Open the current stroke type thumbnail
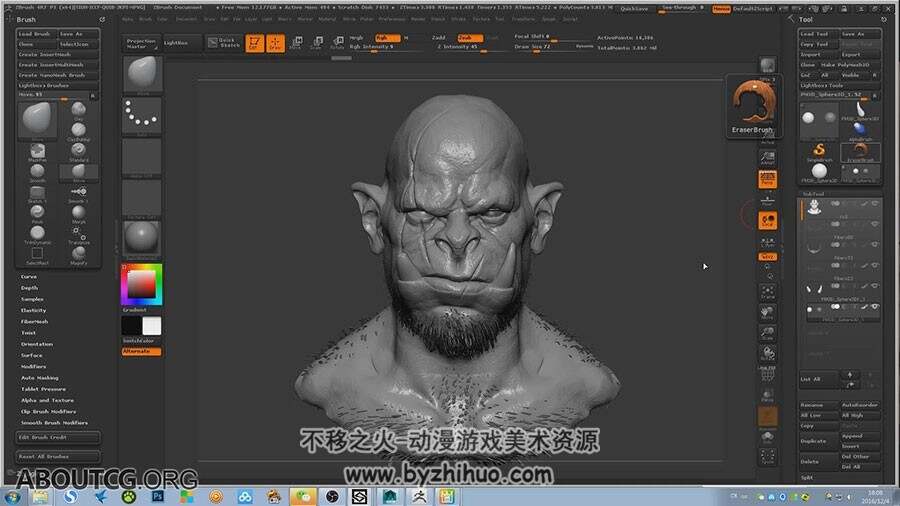This screenshot has width=900, height=506. click(142, 115)
